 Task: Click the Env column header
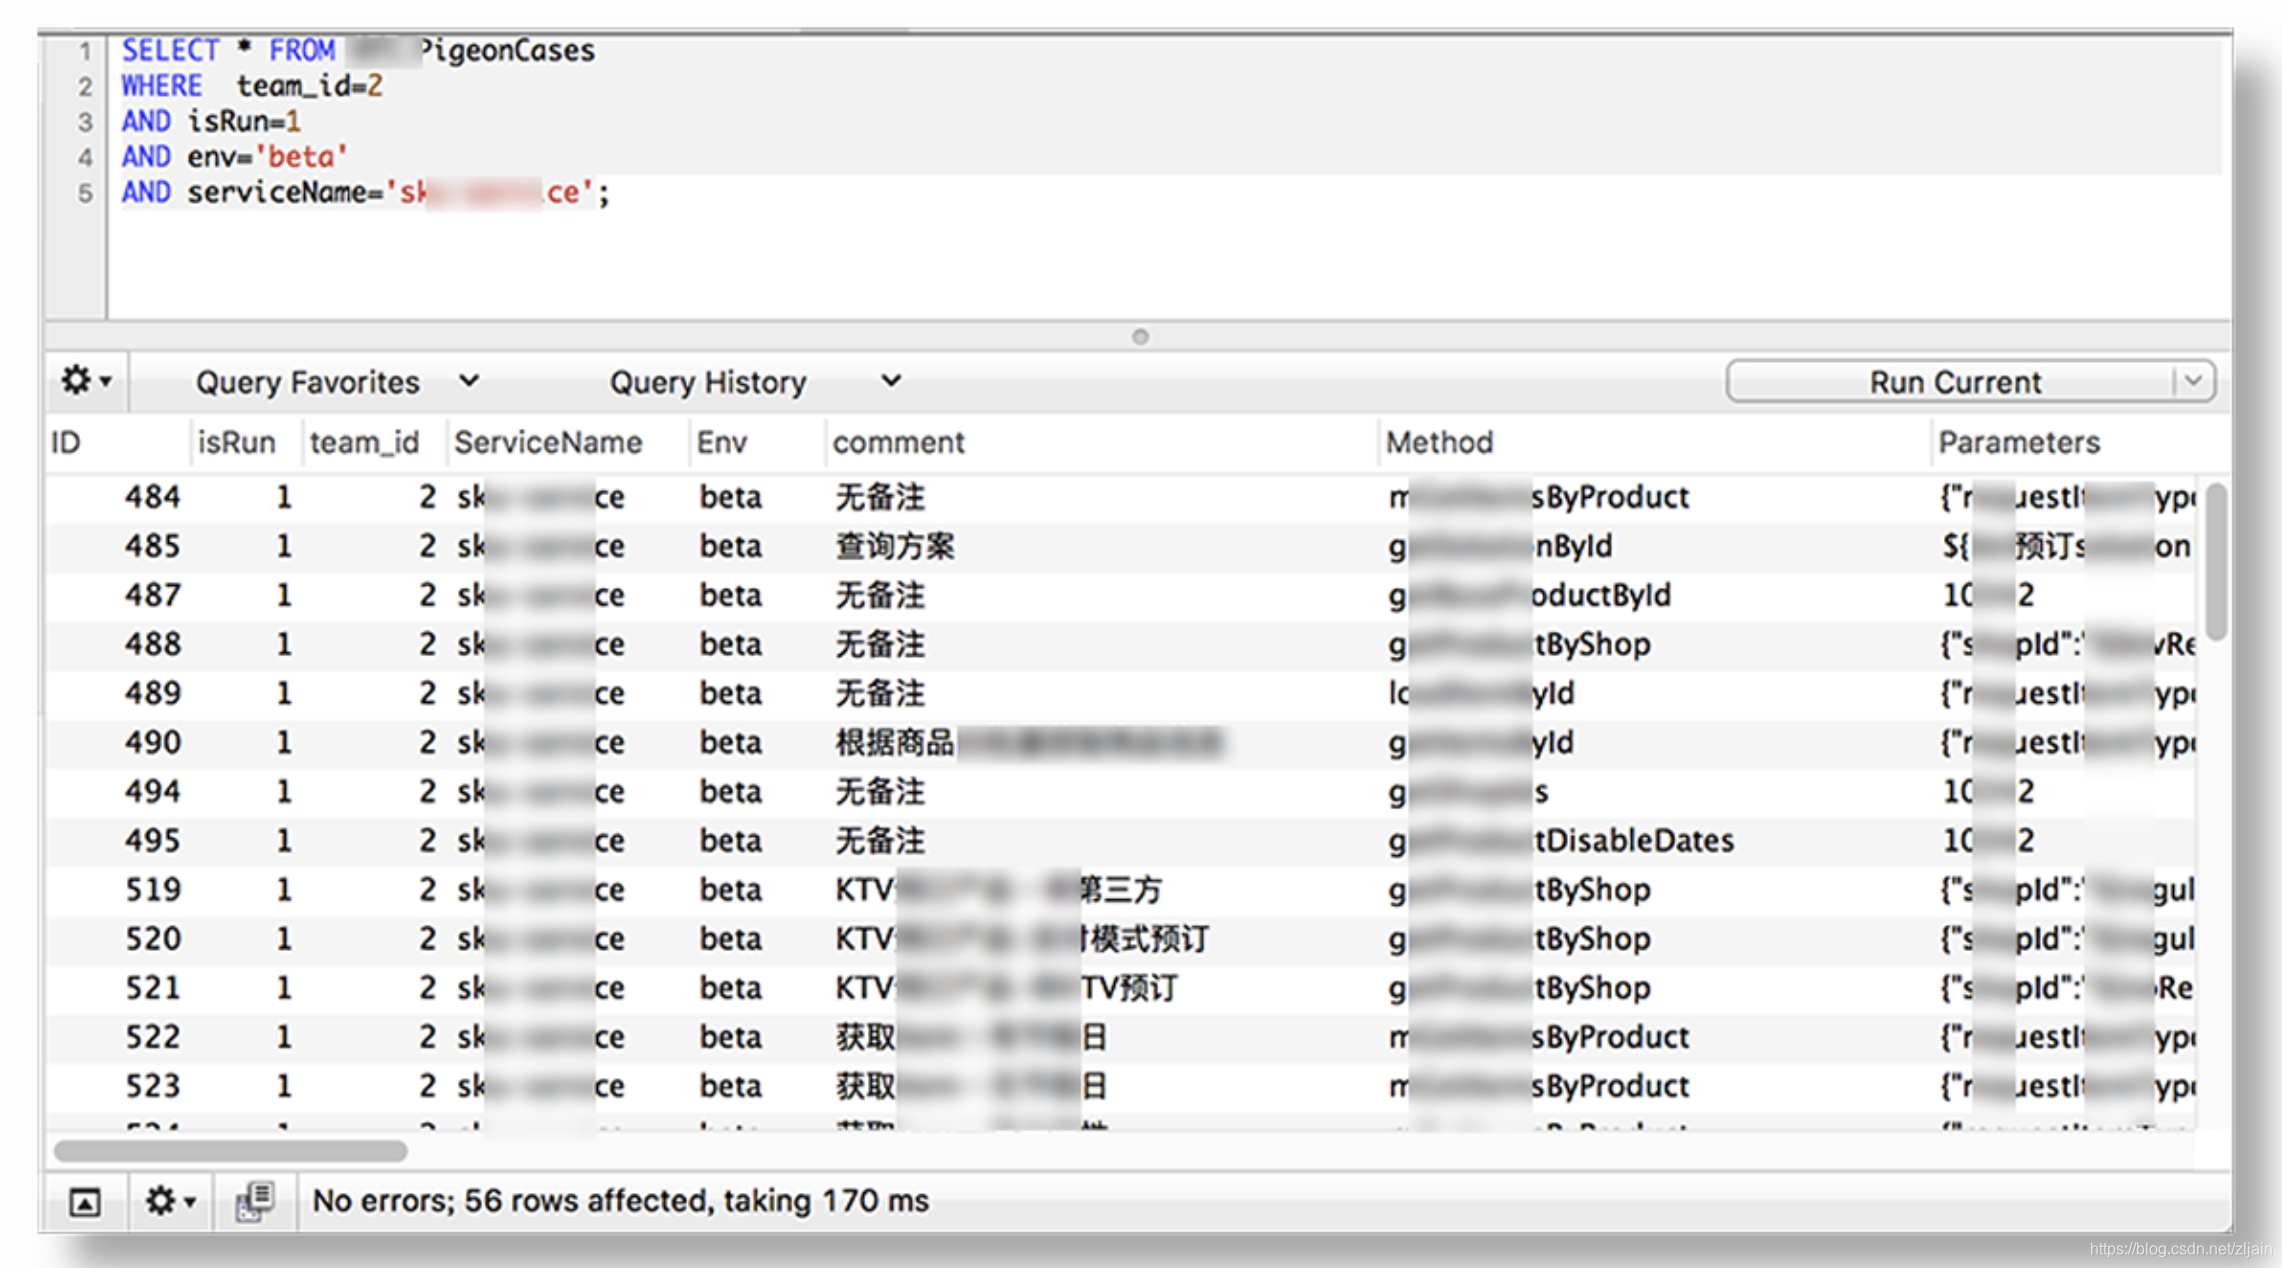[x=757, y=442]
